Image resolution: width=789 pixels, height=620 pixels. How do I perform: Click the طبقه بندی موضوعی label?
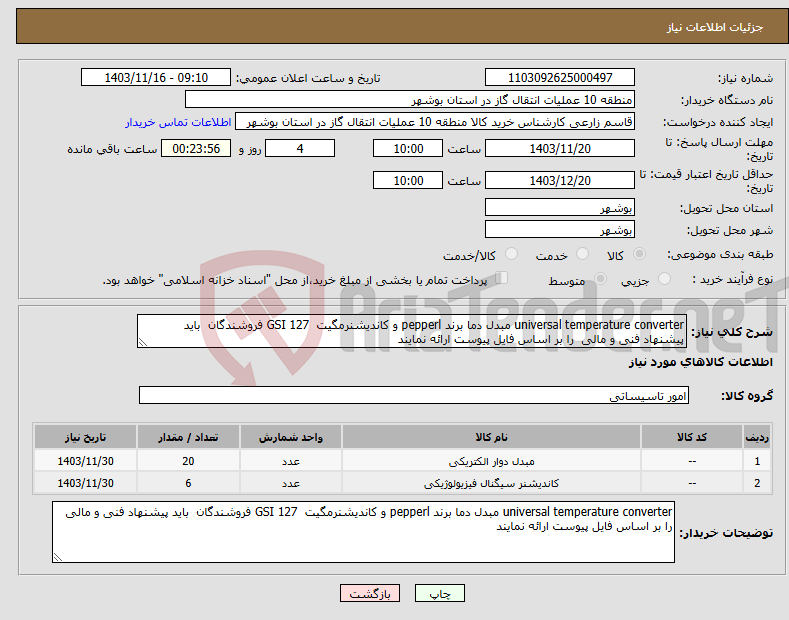click(720, 255)
